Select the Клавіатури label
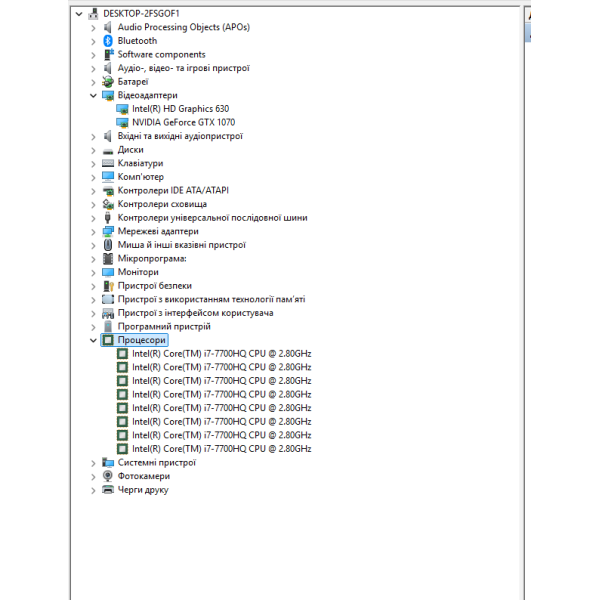600x600 pixels. 140,163
